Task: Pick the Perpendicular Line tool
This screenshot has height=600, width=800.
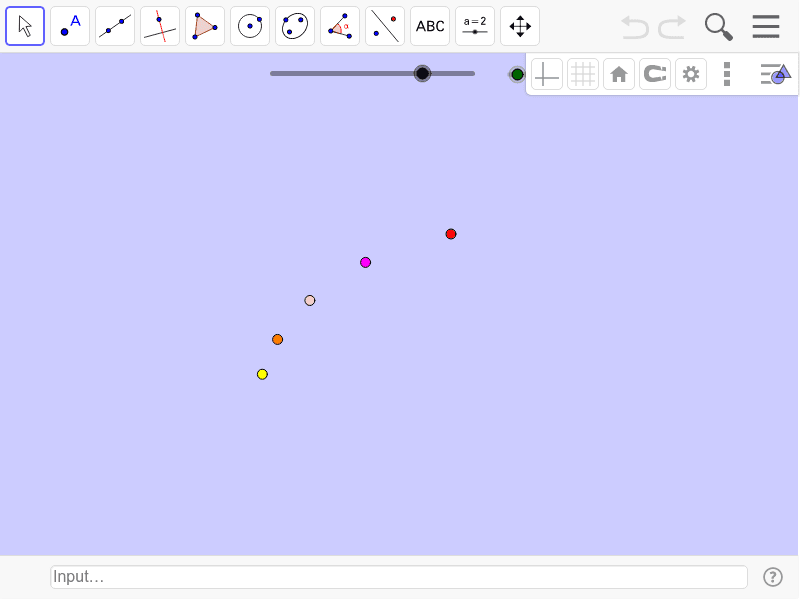Action: point(160,26)
